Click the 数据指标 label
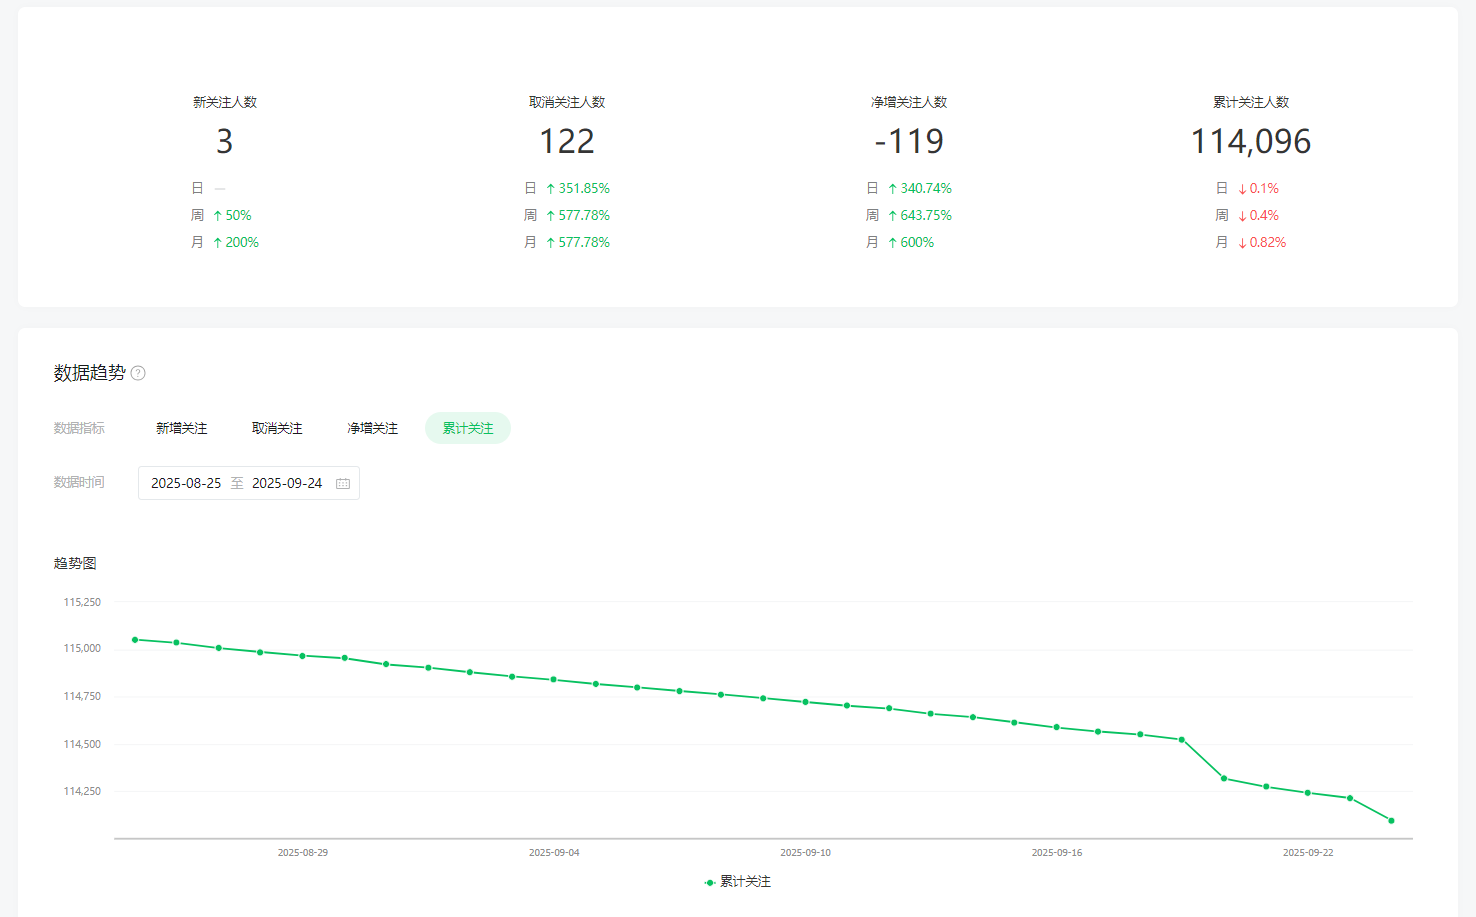The height and width of the screenshot is (917, 1476). [79, 428]
